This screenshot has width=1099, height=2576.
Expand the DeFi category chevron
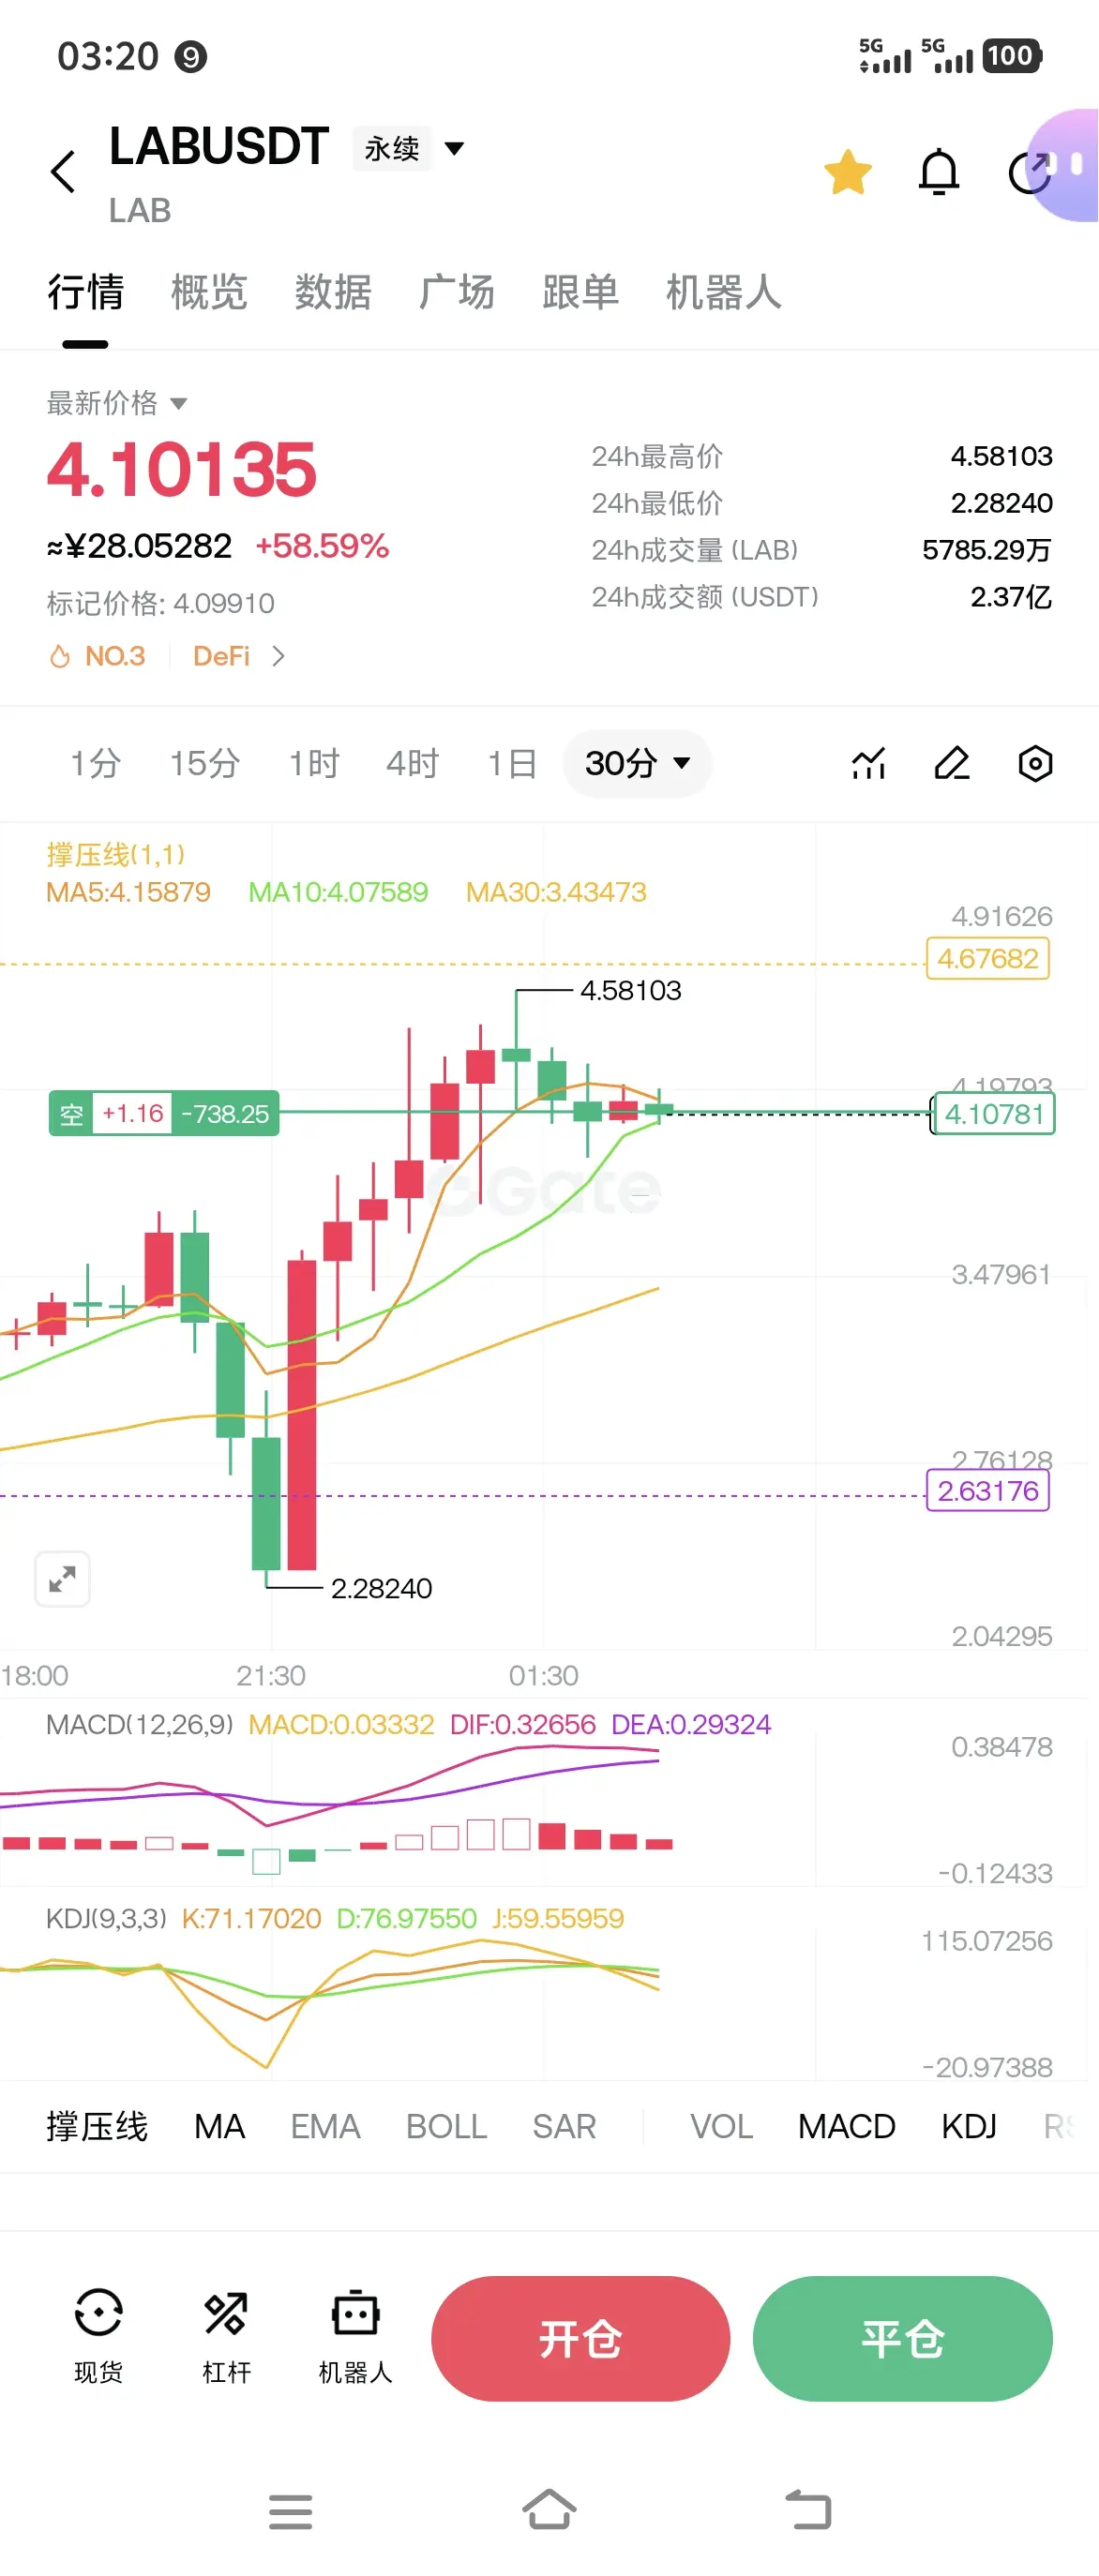pos(278,656)
